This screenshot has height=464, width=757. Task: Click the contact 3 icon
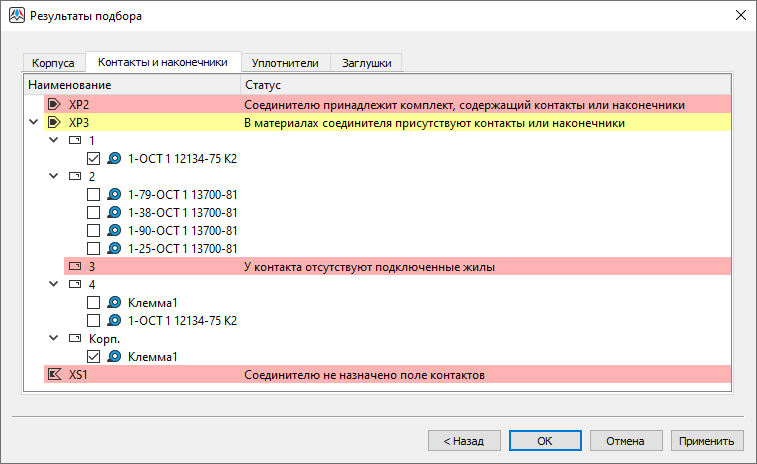pos(74,267)
